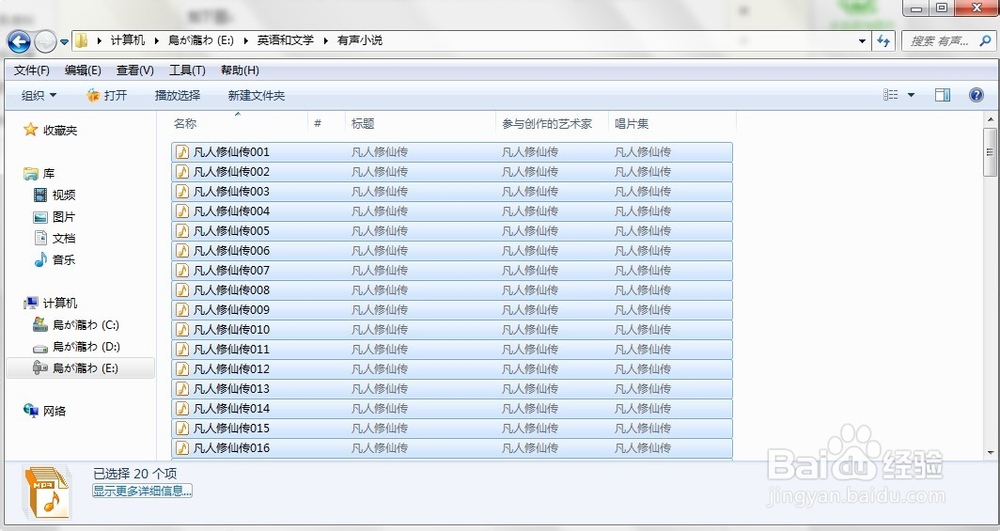The width and height of the screenshot is (1000, 531).
Task: Click the music icon of 凡人修仙传012
Action: tap(182, 369)
